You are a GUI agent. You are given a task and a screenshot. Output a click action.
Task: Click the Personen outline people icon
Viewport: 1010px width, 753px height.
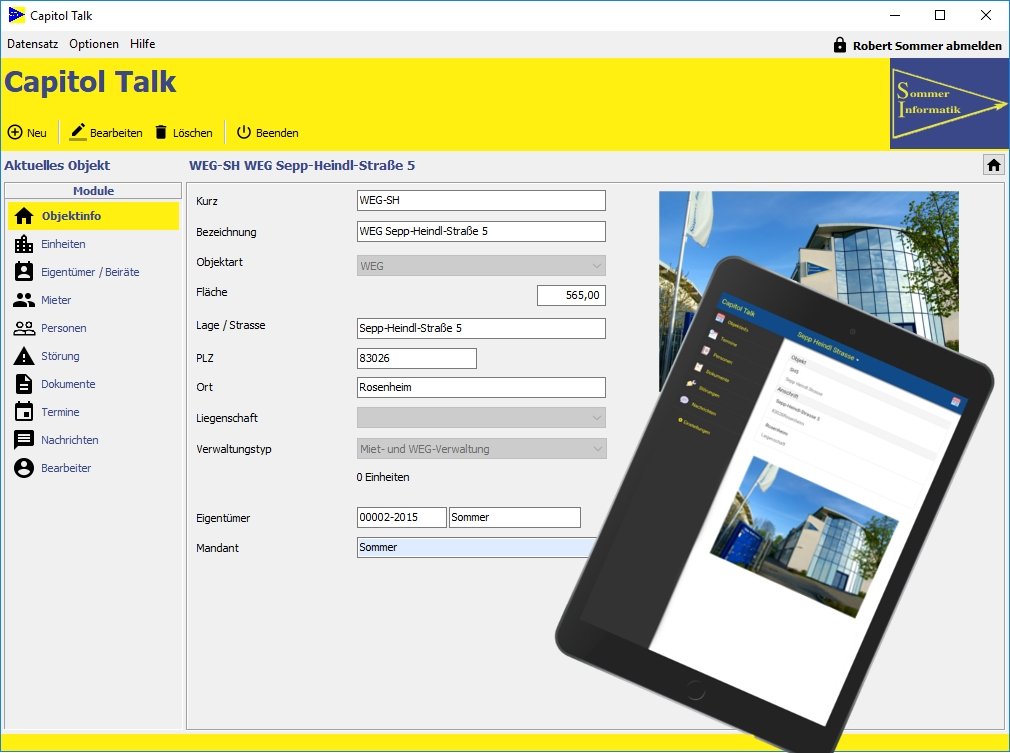[x=24, y=328]
